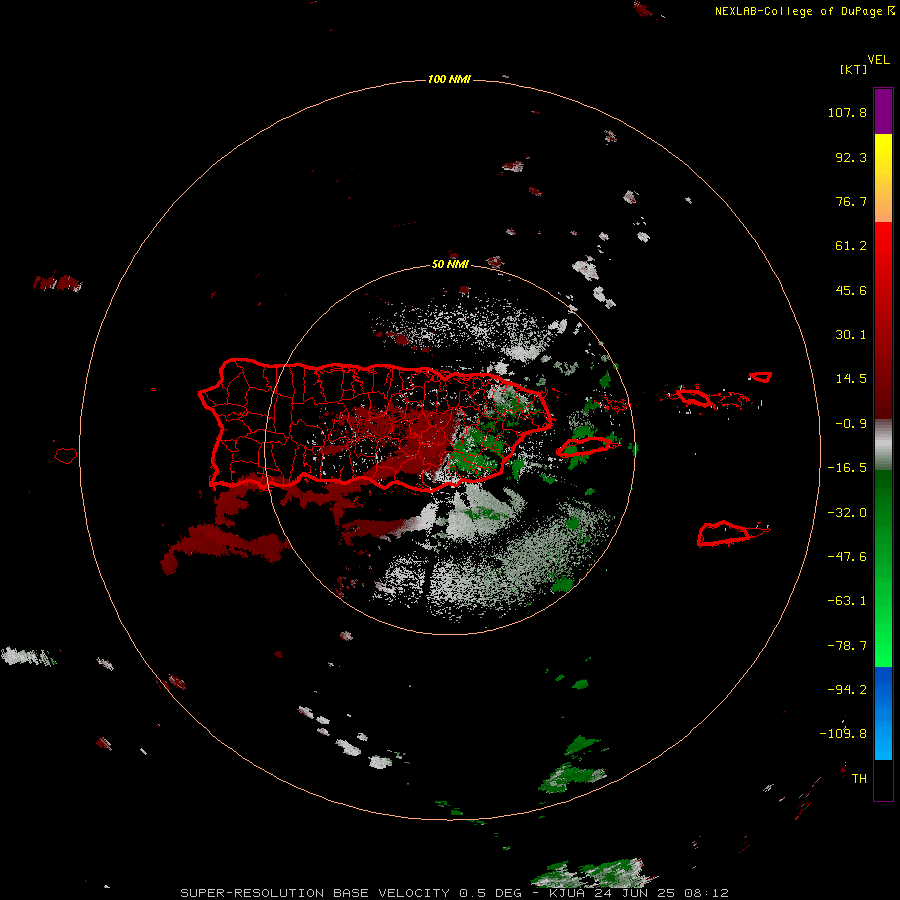900x900 pixels.
Task: Click the NEXLAB-College of DuPage label
Action: [x=804, y=11]
